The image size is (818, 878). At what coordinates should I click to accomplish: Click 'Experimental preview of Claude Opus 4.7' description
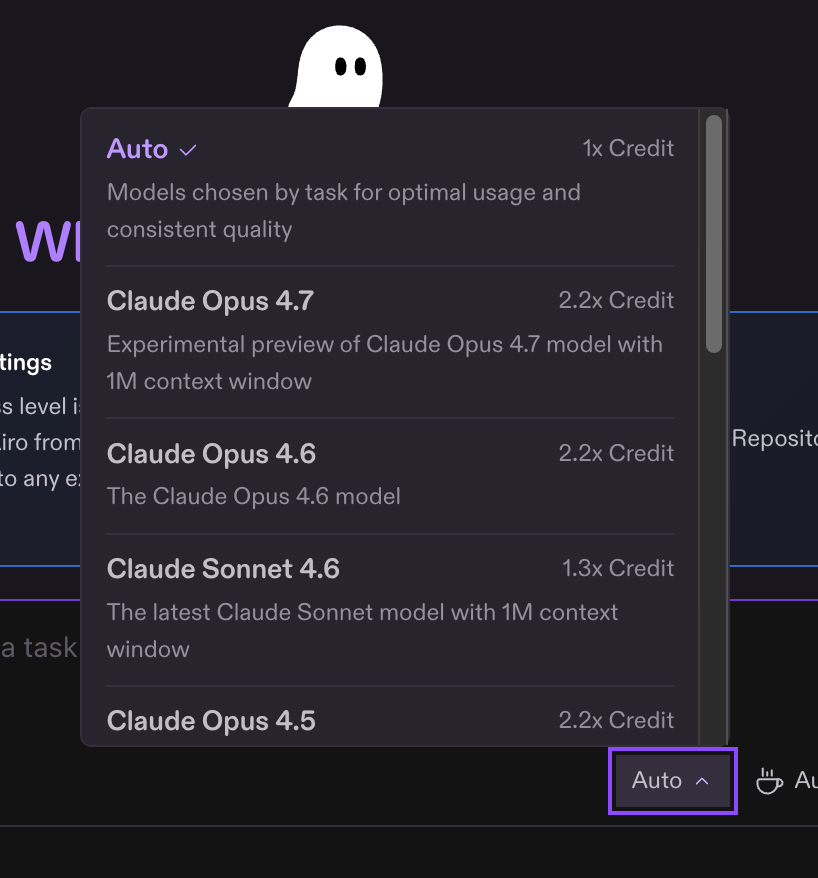385,363
